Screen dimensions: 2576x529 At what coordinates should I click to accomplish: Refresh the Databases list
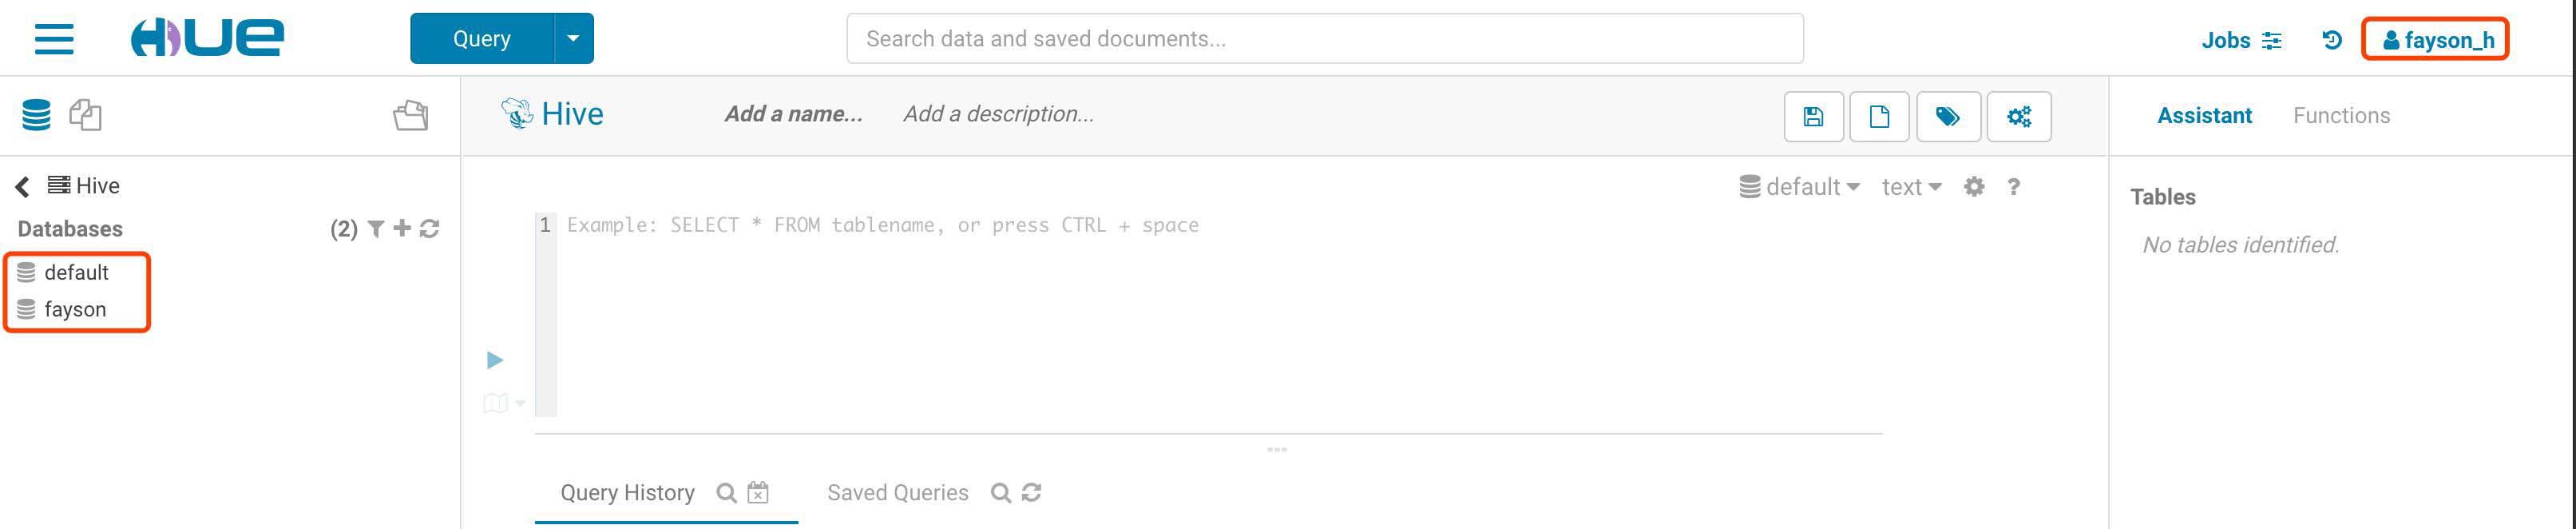pyautogui.click(x=430, y=229)
